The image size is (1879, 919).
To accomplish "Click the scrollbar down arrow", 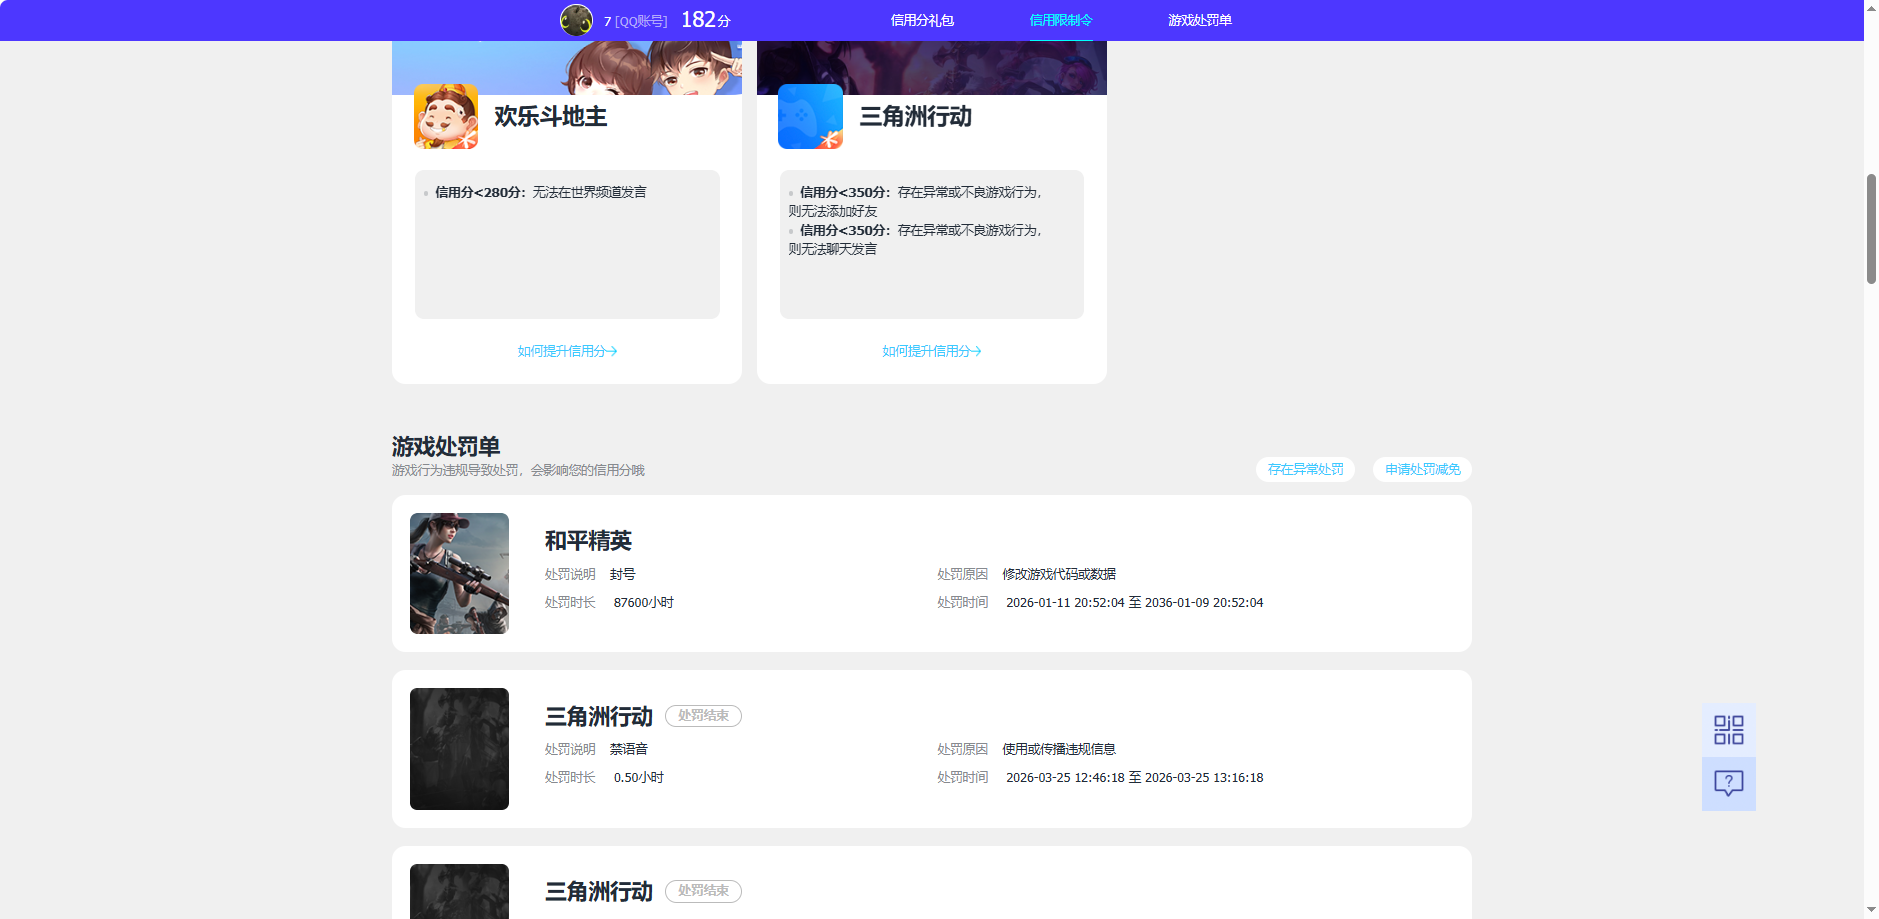I will click(x=1871, y=910).
